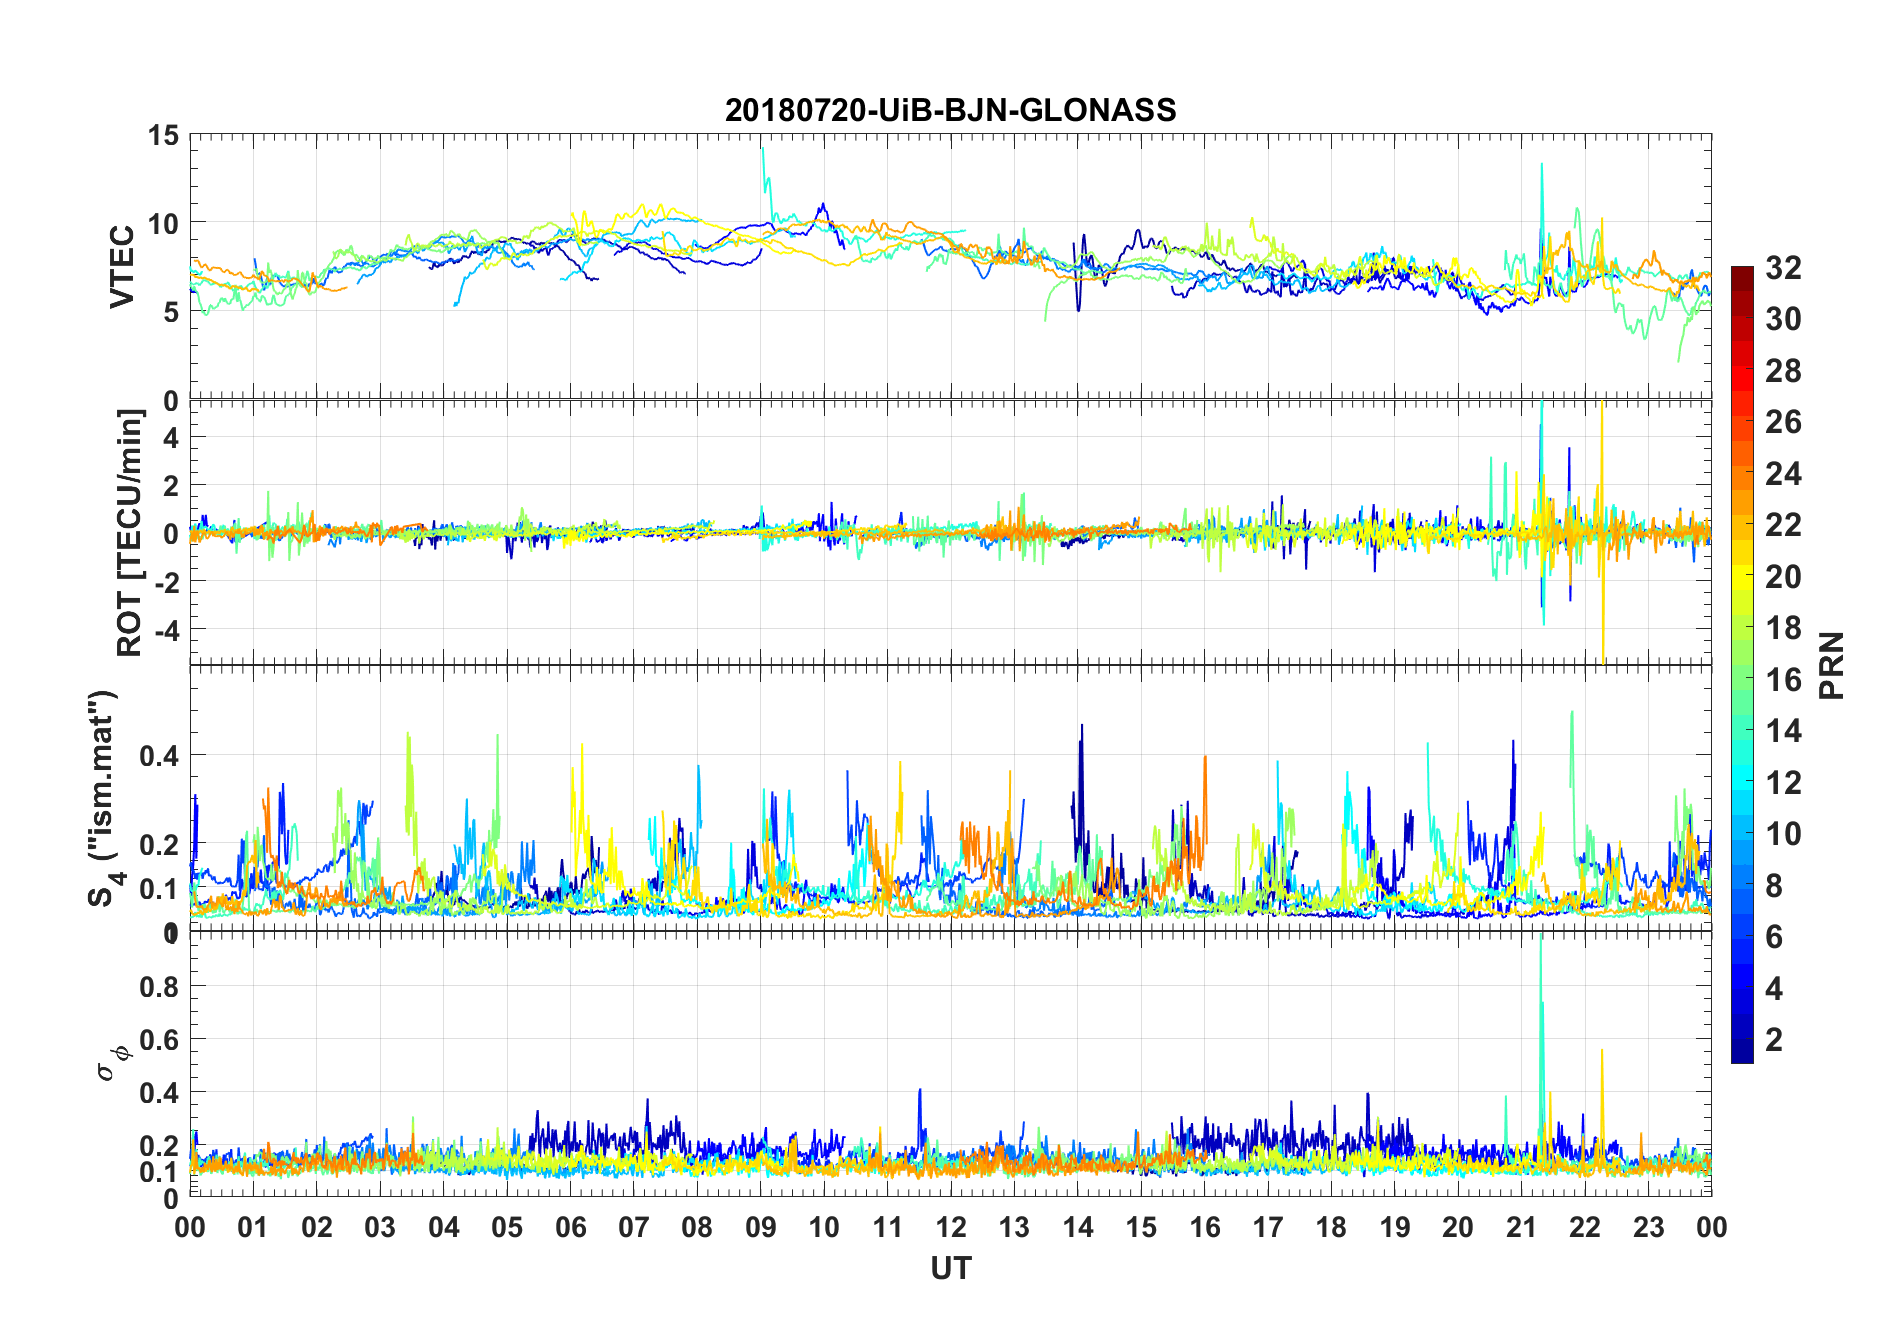This screenshot has width=1902, height=1330.
Task: Click x-axis tick label 01
Action: 253,1228
